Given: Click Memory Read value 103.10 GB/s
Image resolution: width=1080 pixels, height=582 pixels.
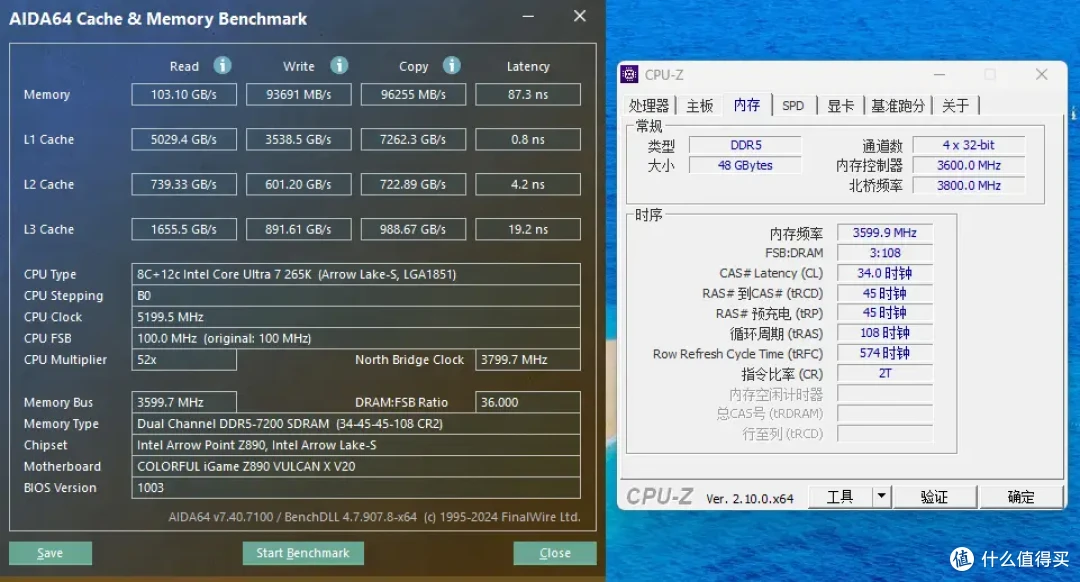Looking at the screenshot, I should click(184, 94).
